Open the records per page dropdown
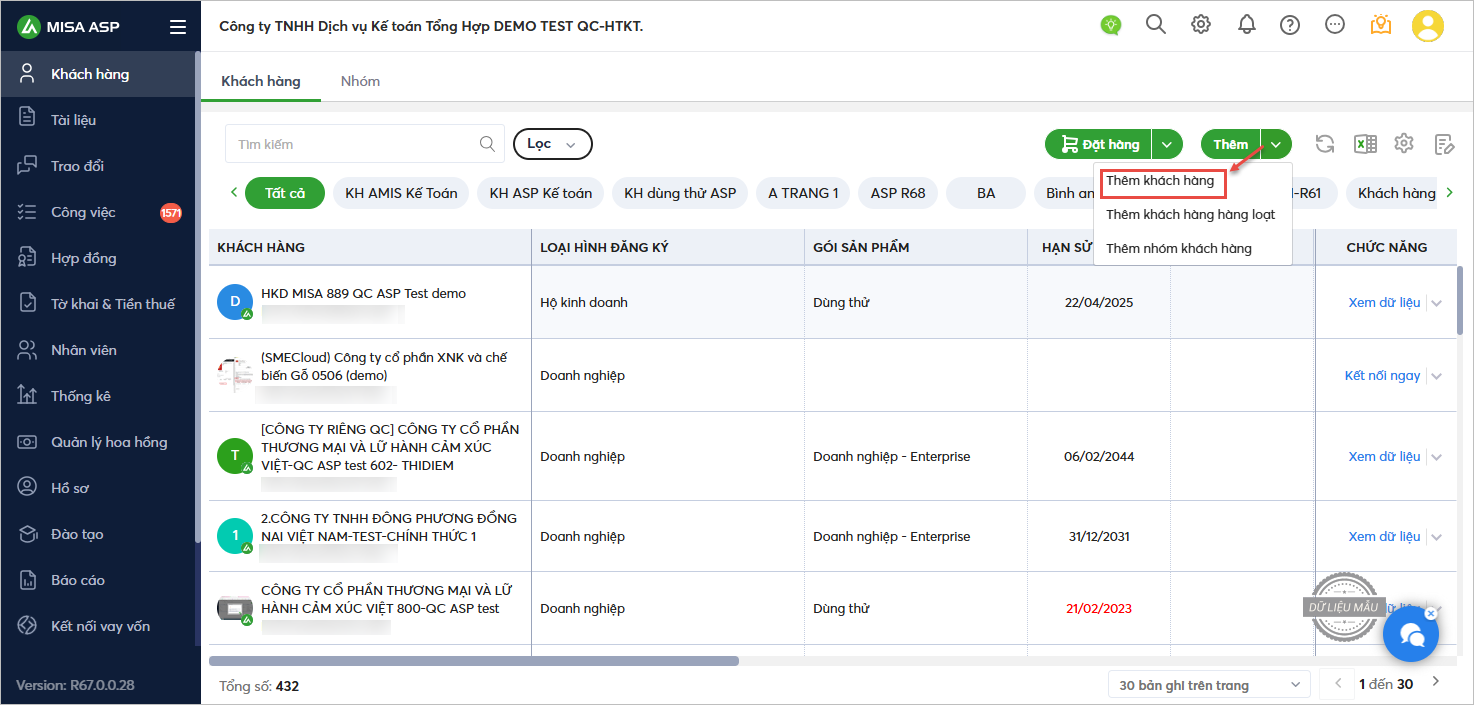 pyautogui.click(x=1209, y=685)
